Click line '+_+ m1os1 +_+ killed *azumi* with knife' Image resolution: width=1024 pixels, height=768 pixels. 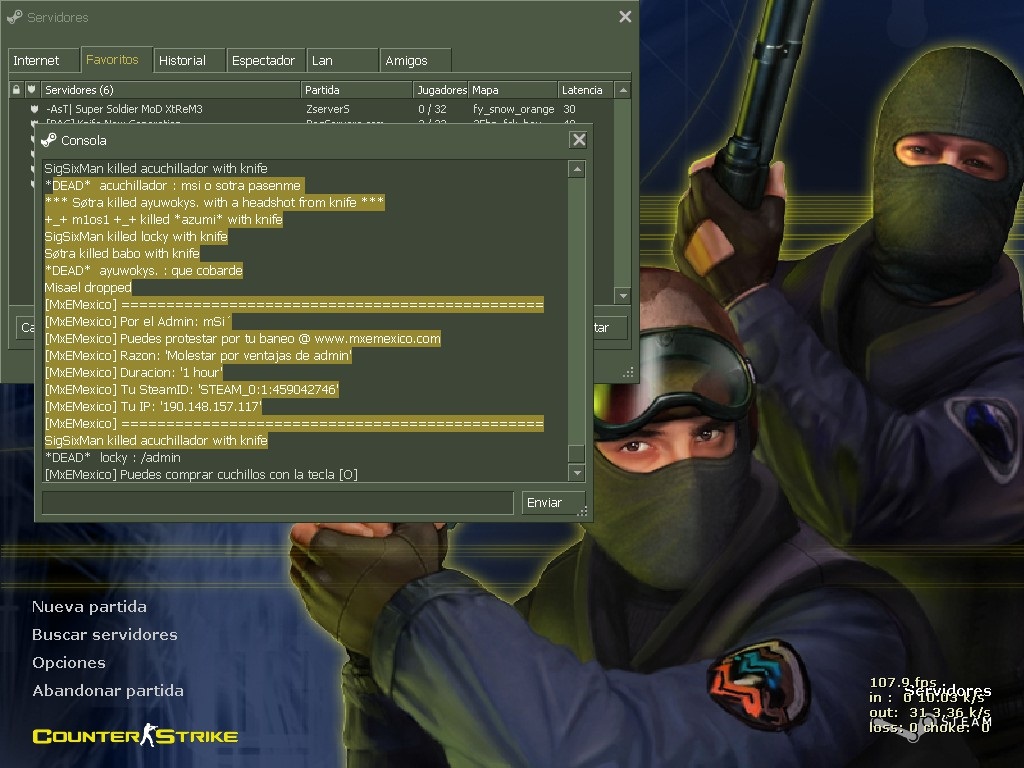163,219
